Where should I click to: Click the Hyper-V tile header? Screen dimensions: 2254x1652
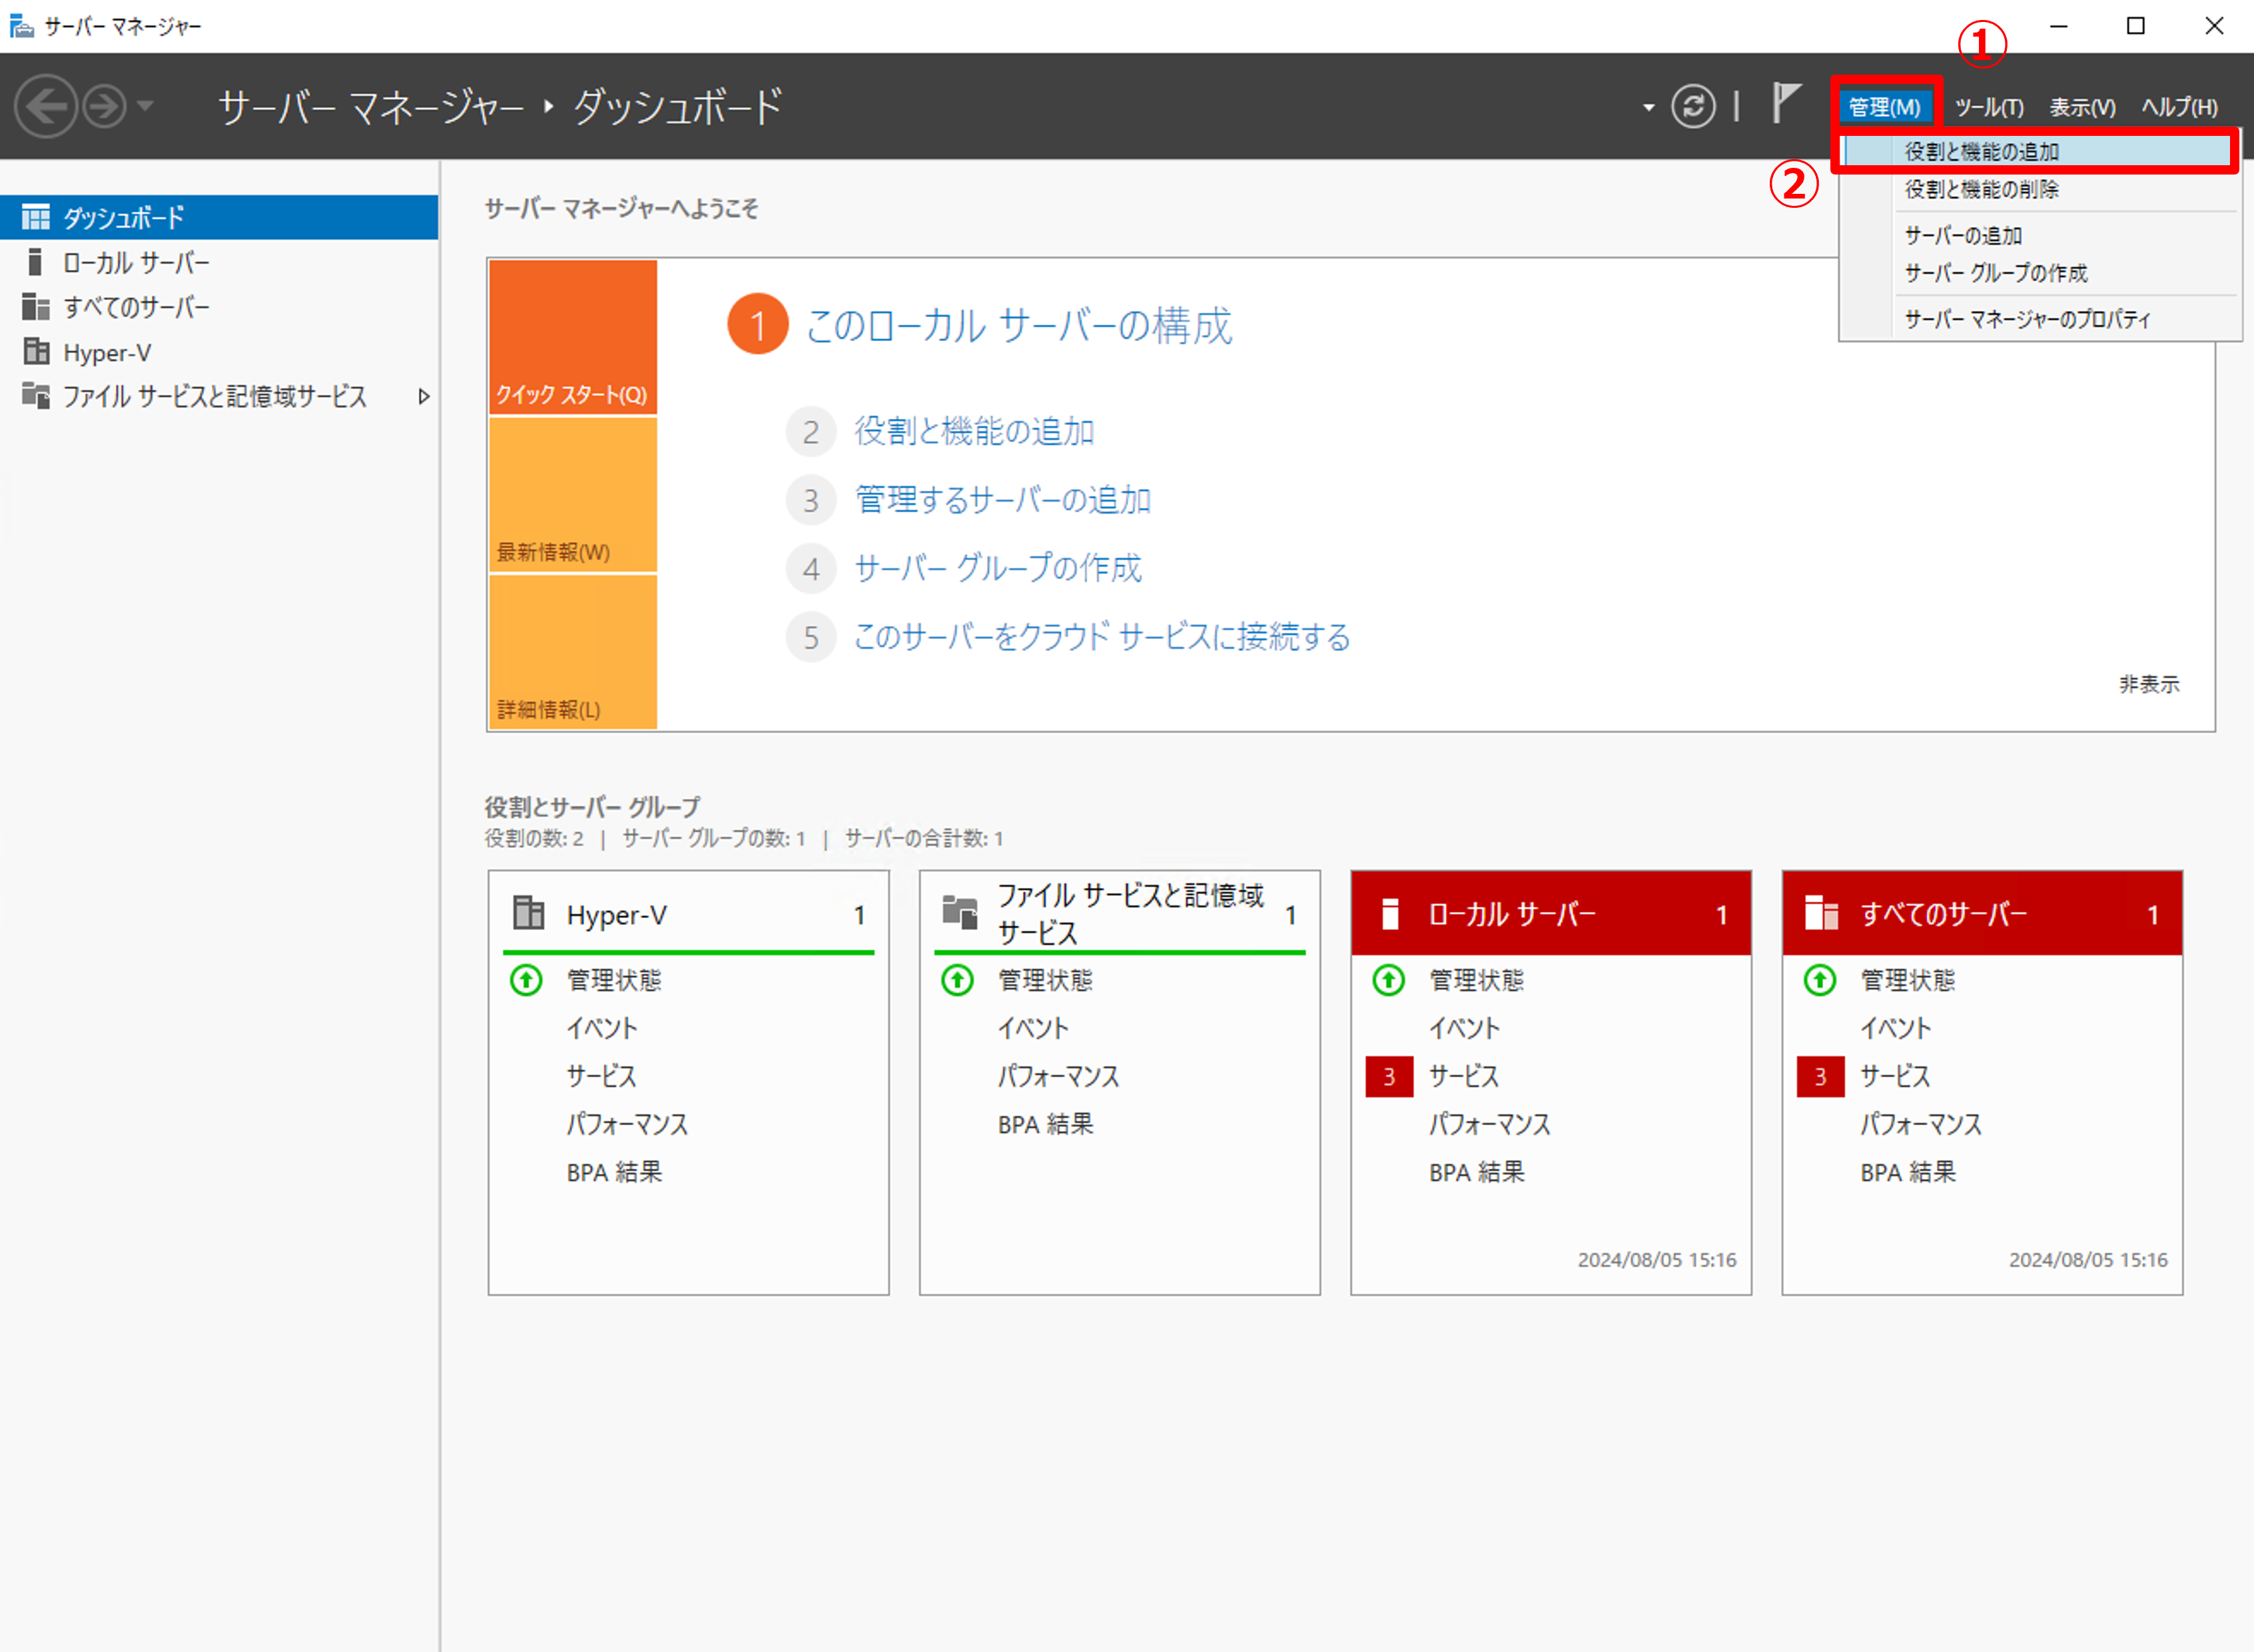688,914
